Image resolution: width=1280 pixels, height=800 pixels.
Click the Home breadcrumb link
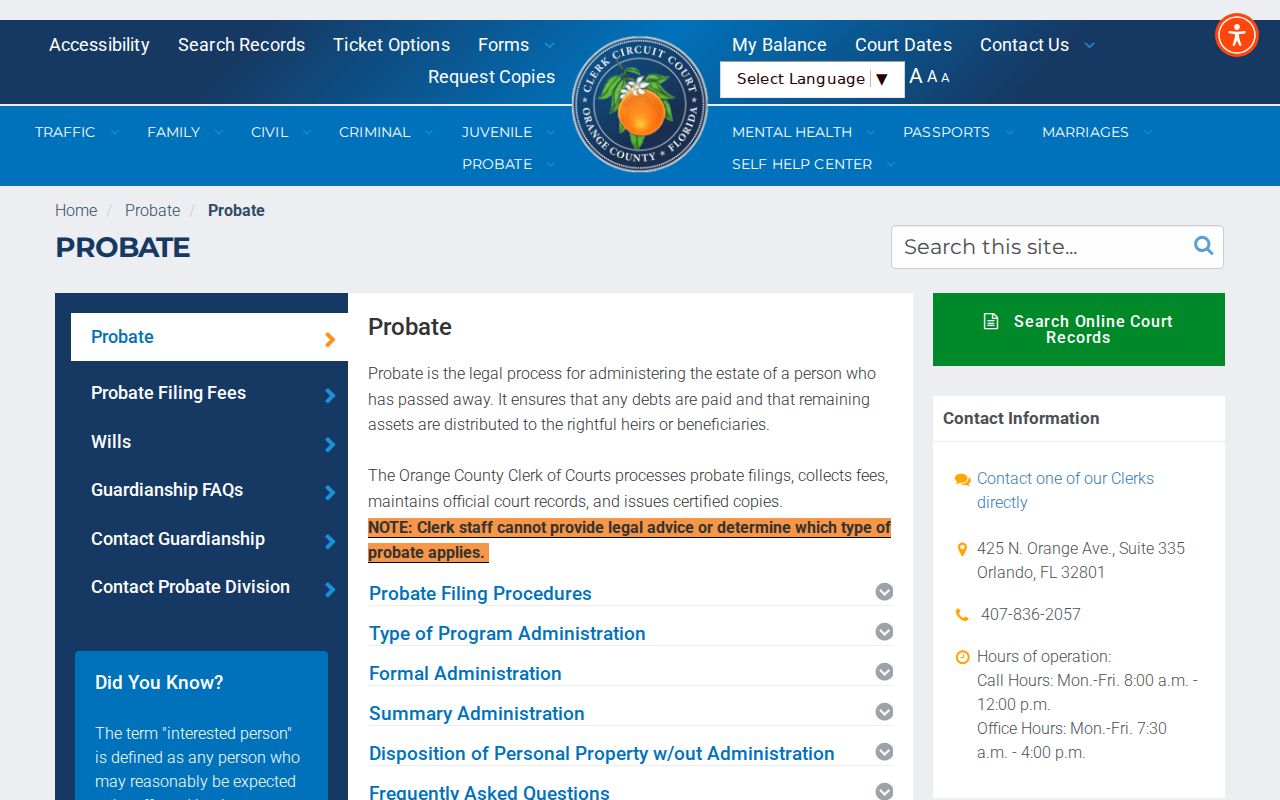(76, 210)
